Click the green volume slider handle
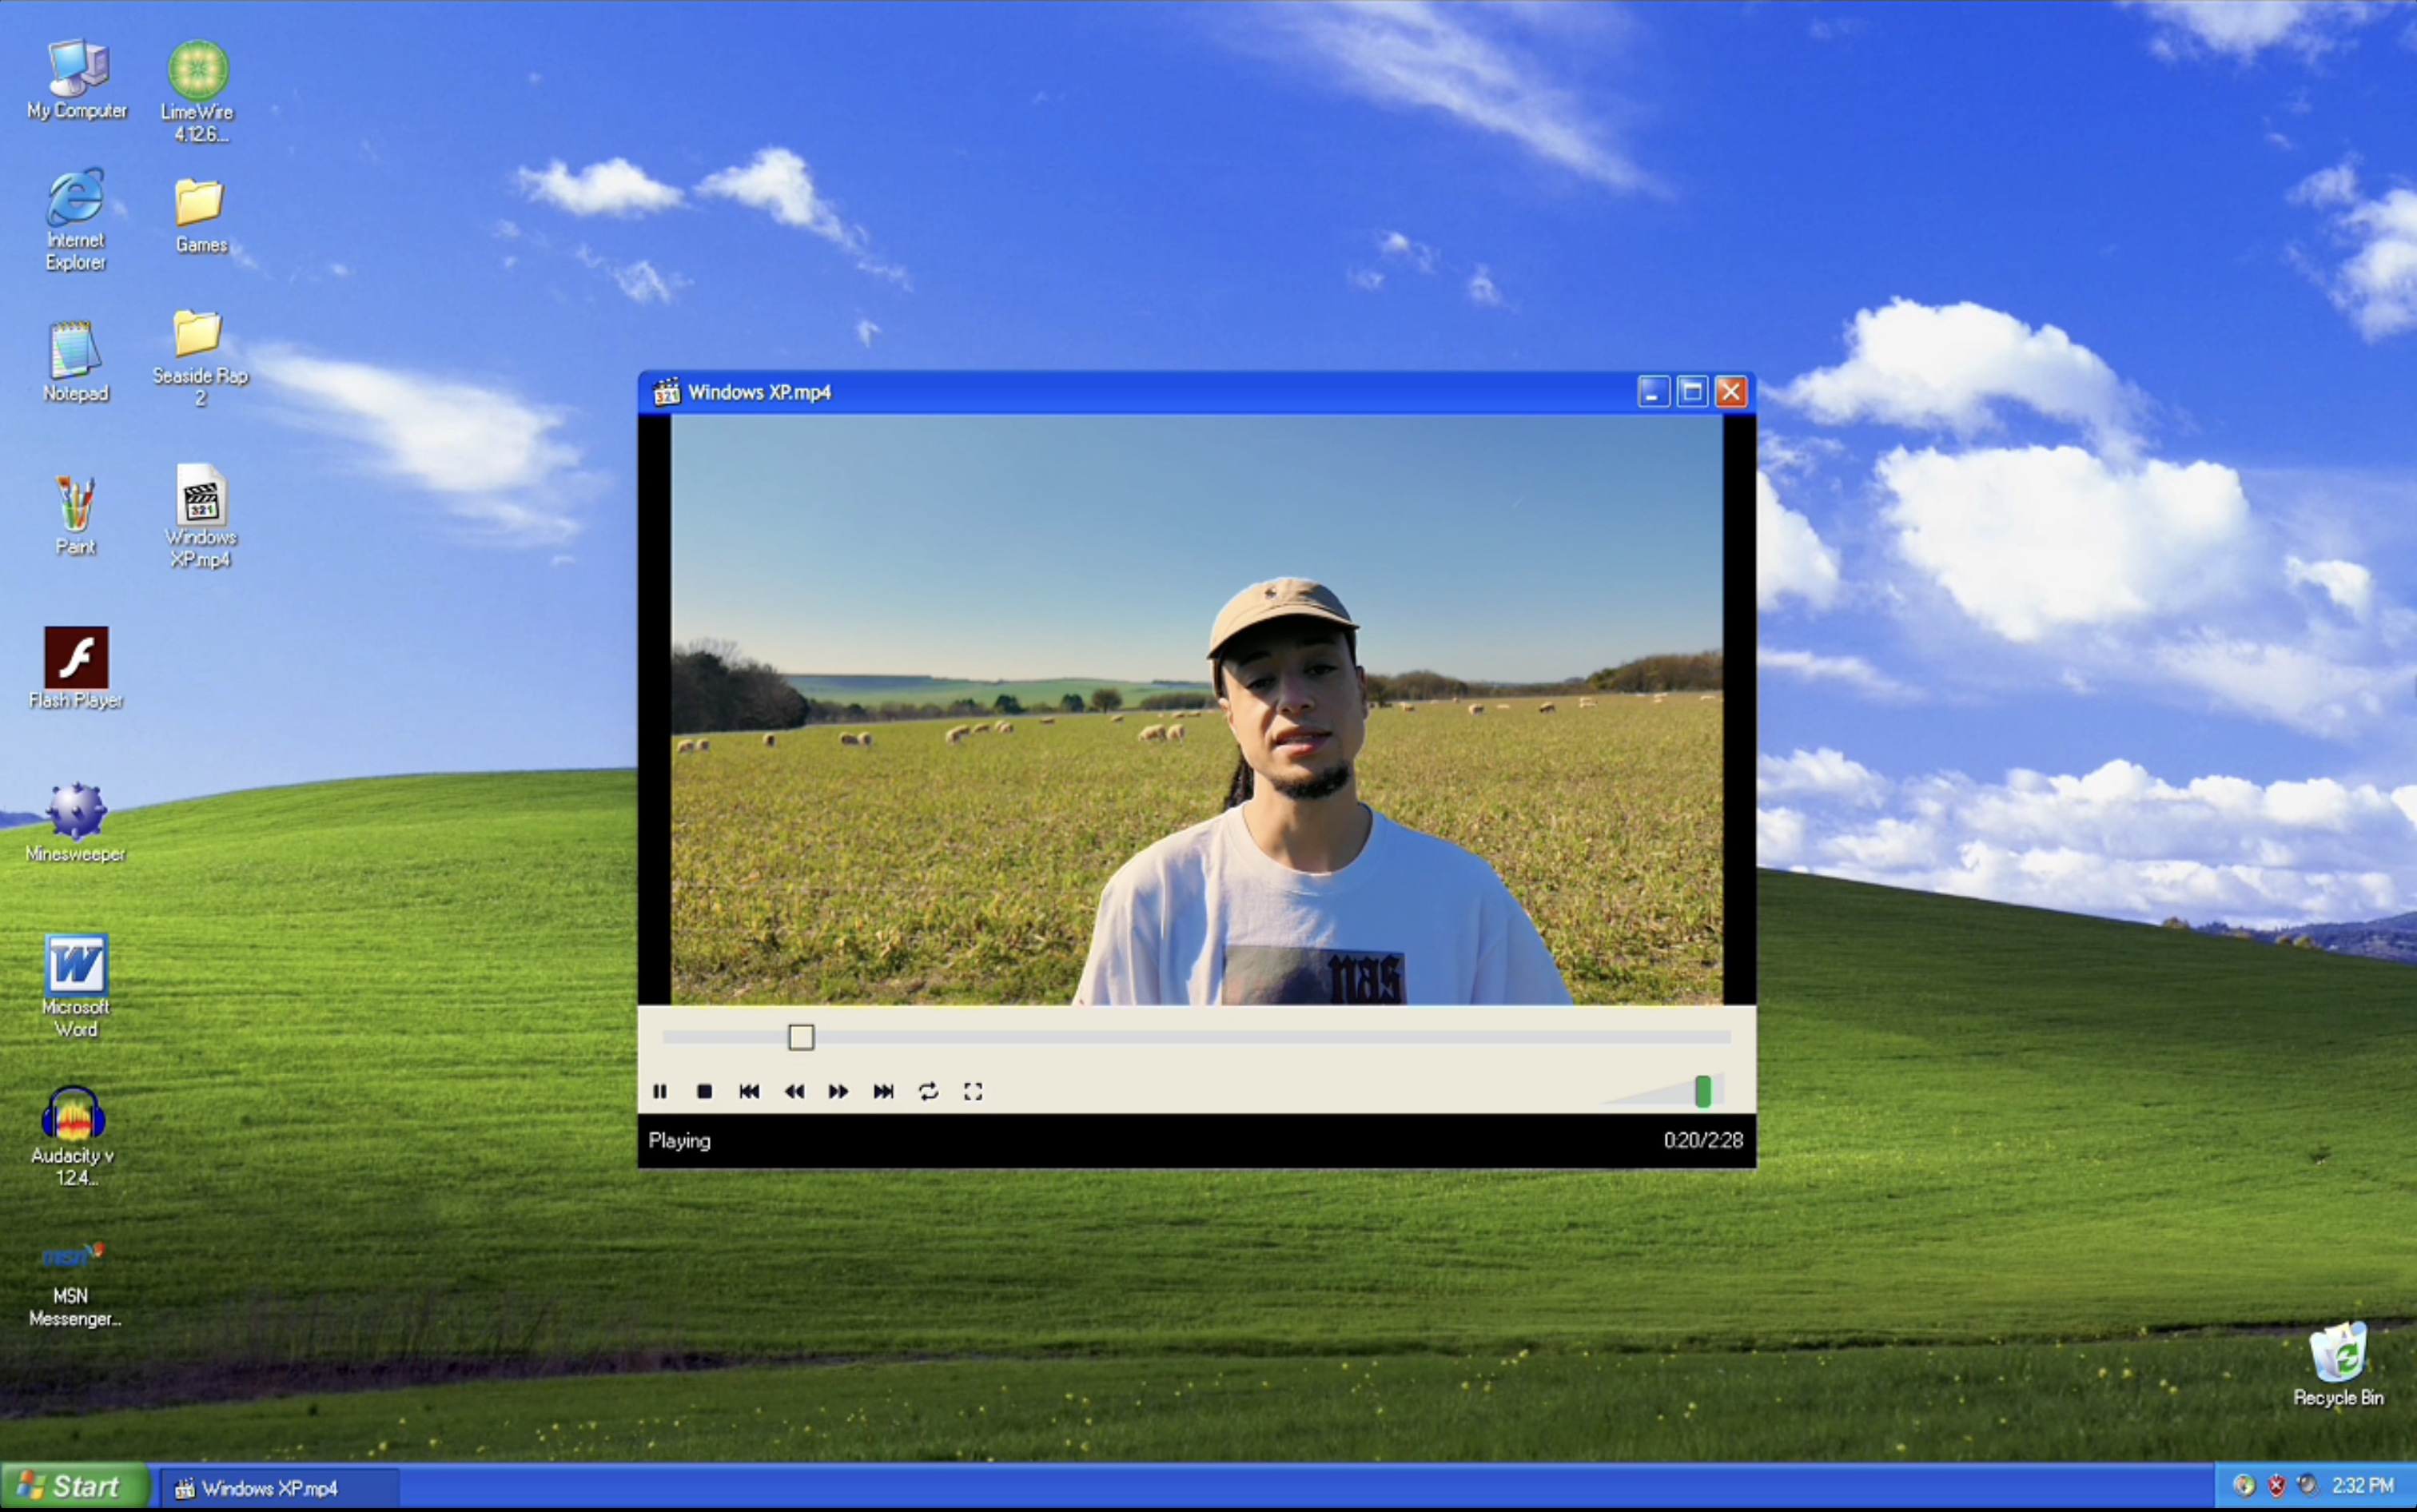2417x1512 pixels. (1703, 1091)
